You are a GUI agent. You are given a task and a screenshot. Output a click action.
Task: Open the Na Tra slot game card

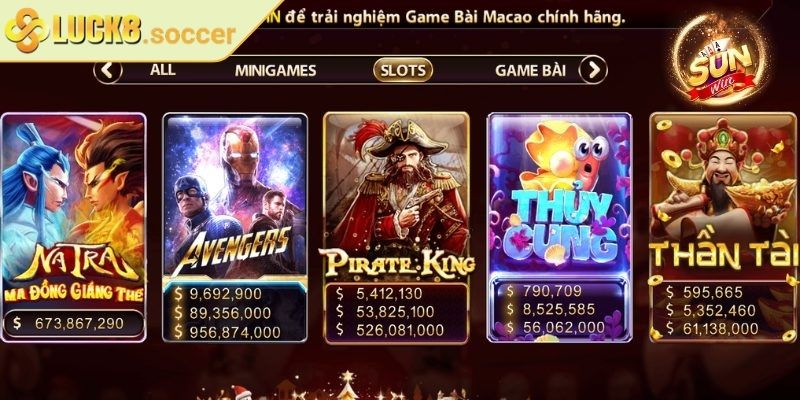pyautogui.click(x=73, y=227)
